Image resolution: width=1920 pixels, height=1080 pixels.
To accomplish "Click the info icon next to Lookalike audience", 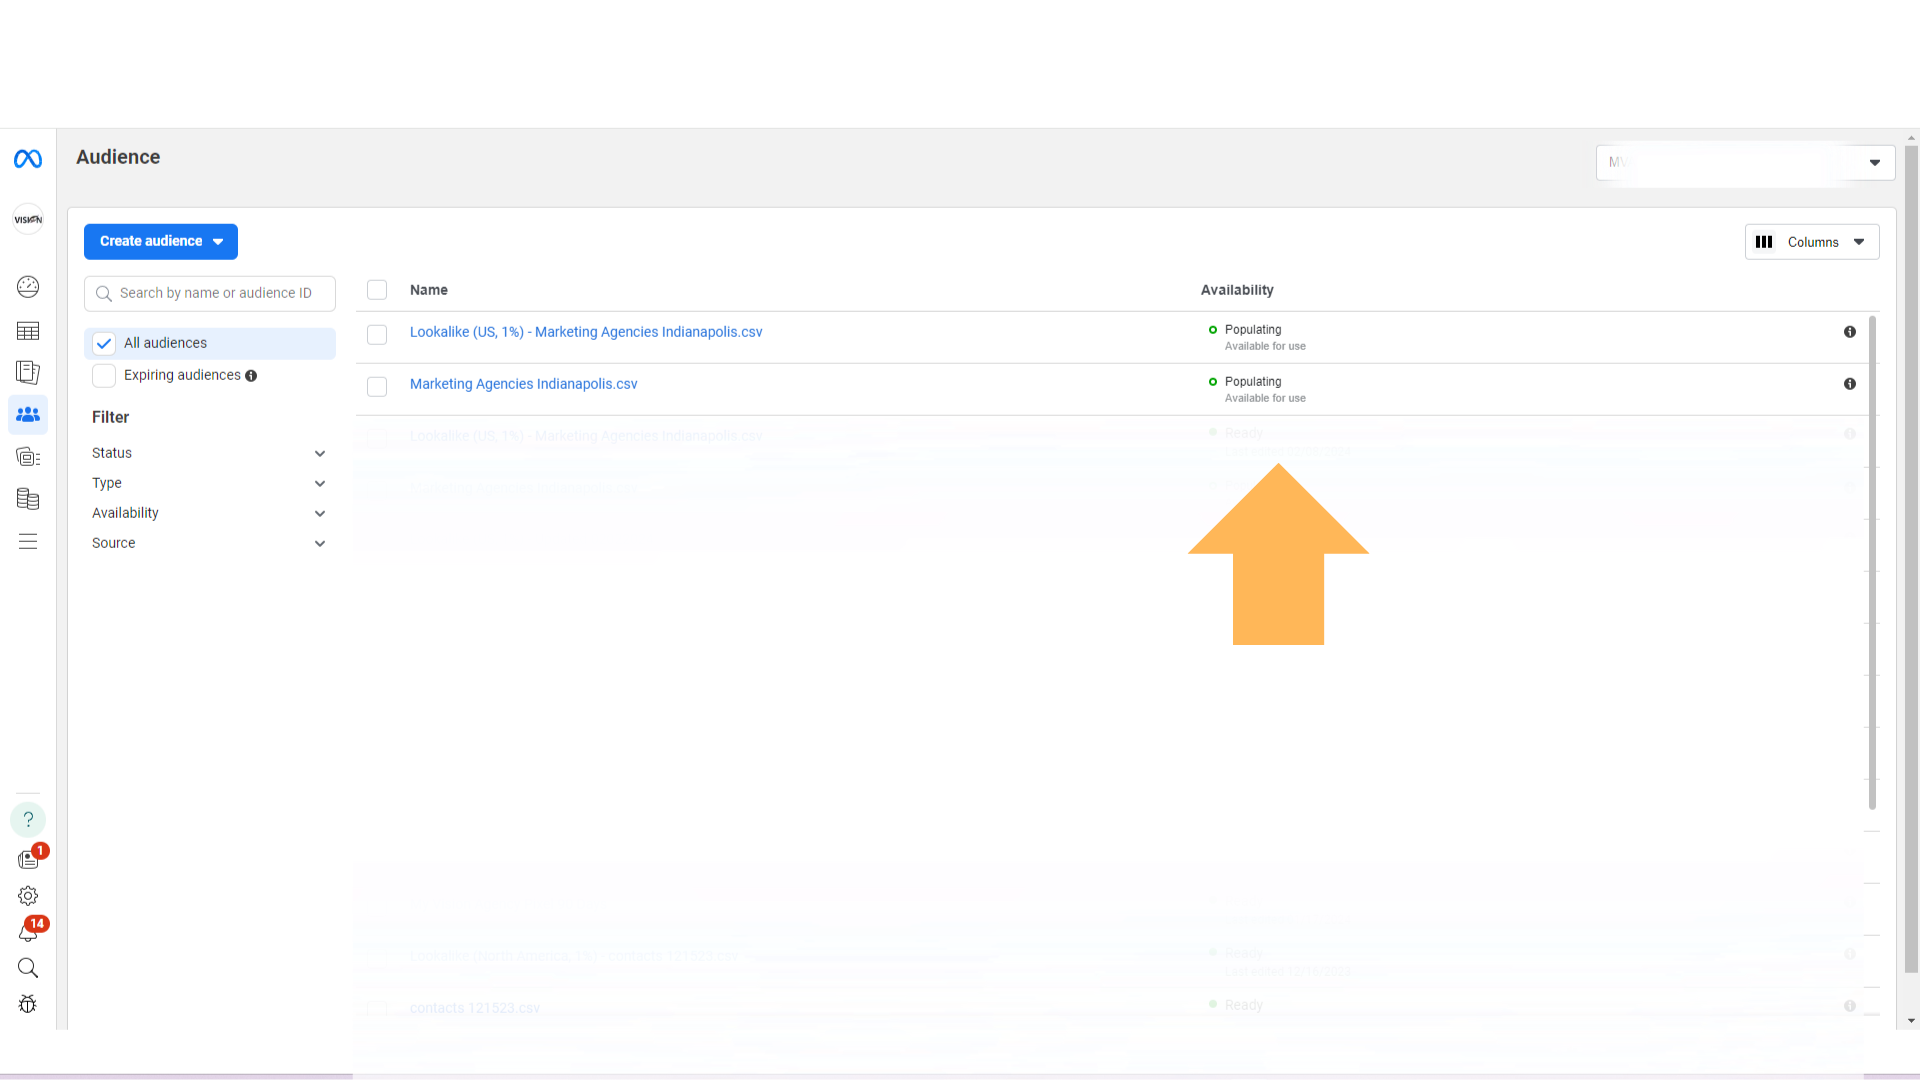I will (x=1850, y=332).
